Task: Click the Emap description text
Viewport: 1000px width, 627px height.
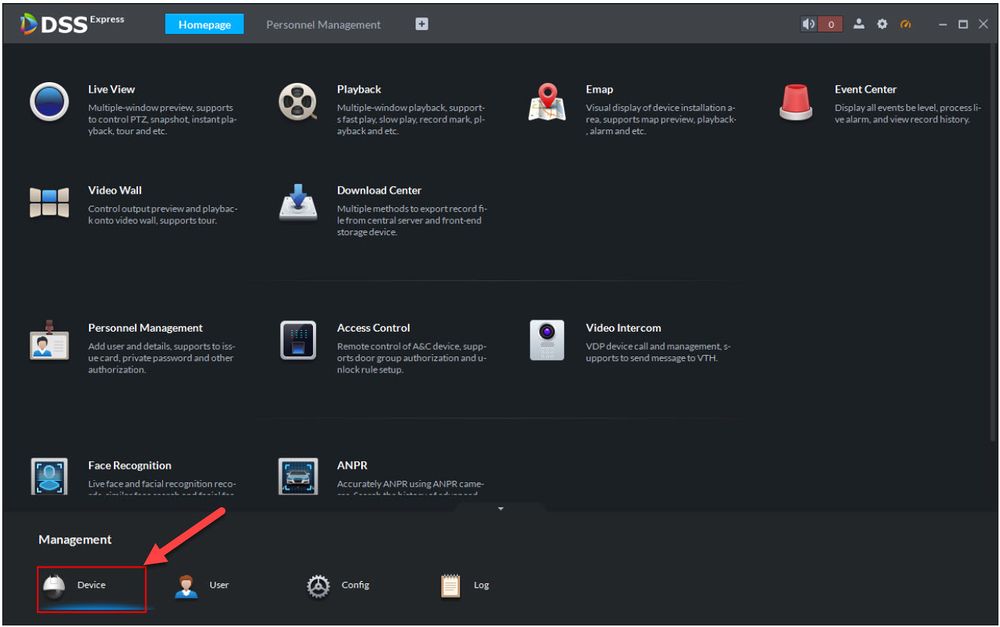Action: [661, 119]
